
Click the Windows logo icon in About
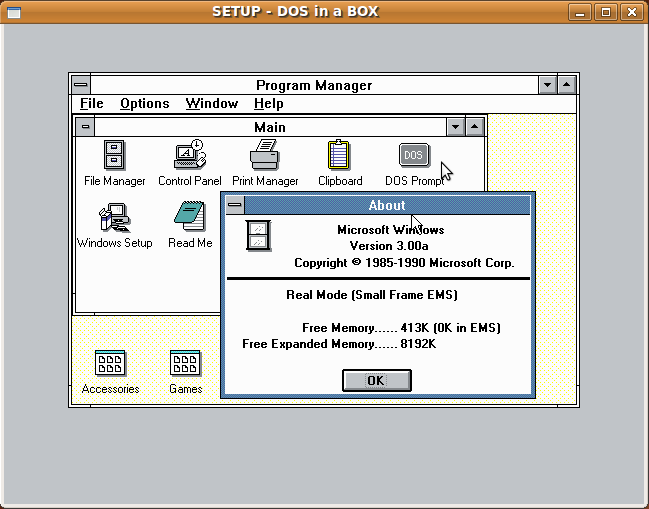[258, 236]
